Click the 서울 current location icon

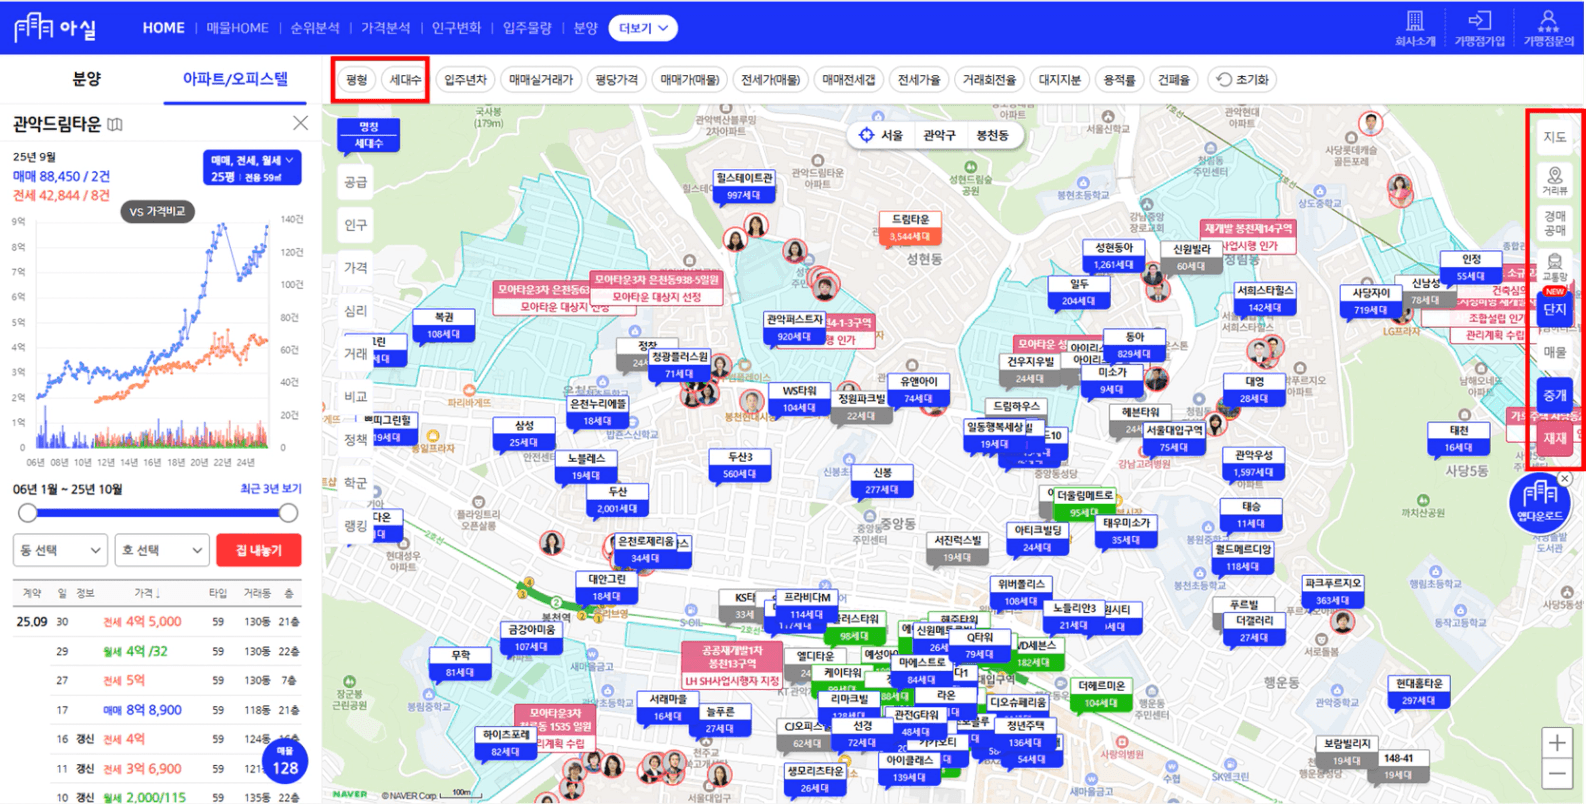point(866,135)
